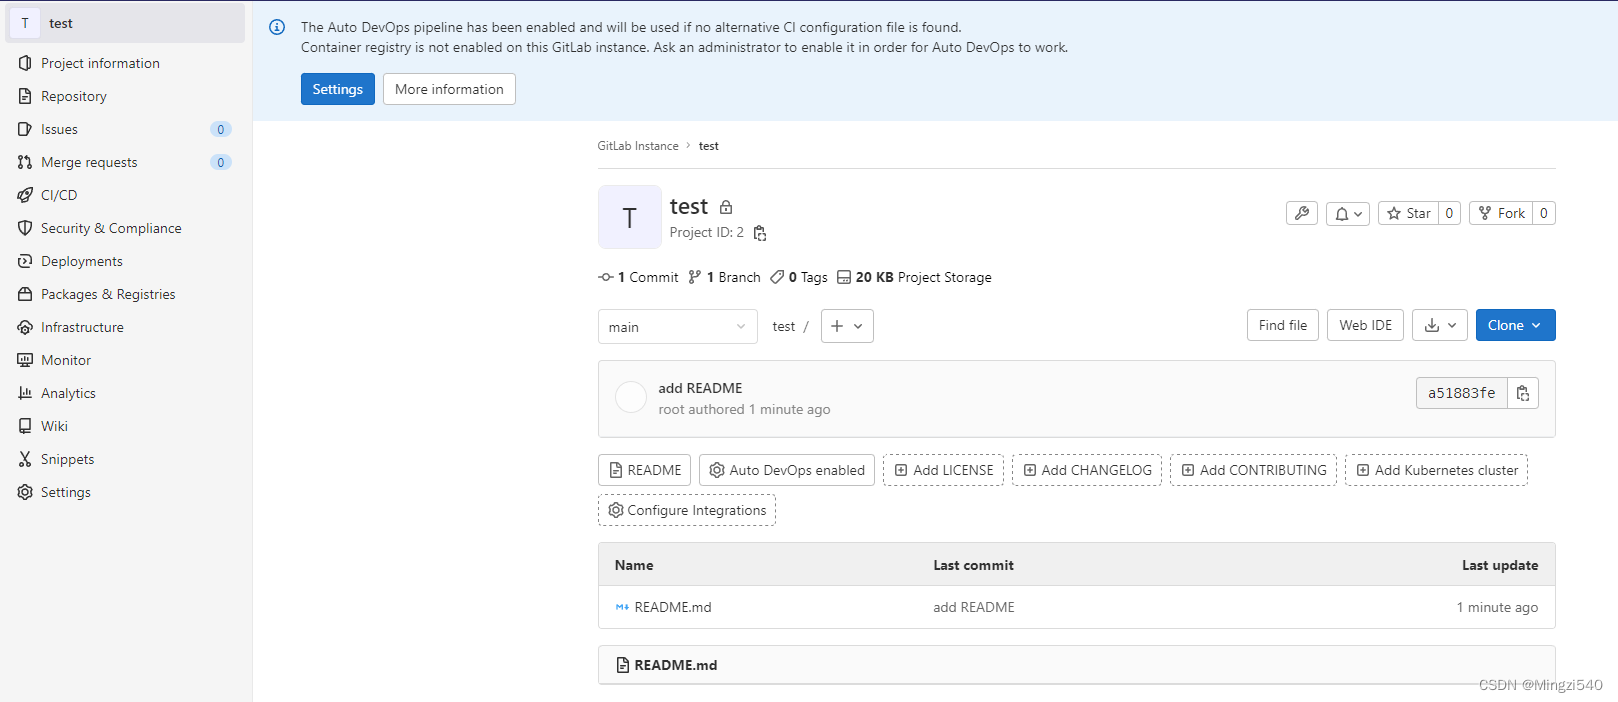Click the markdown icon beside README.md

(x=621, y=607)
